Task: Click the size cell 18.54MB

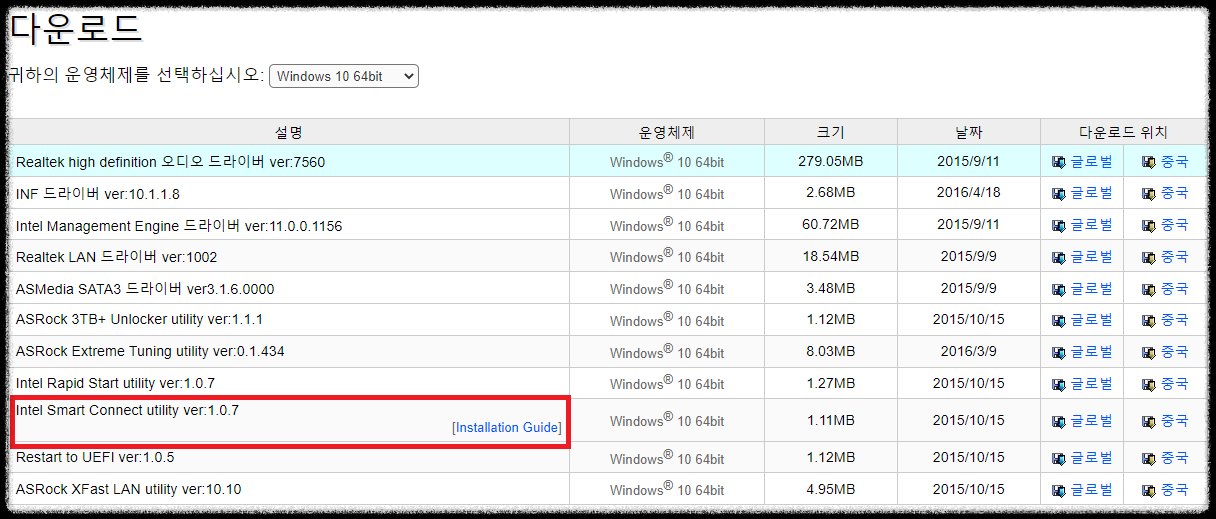Action: 831,257
